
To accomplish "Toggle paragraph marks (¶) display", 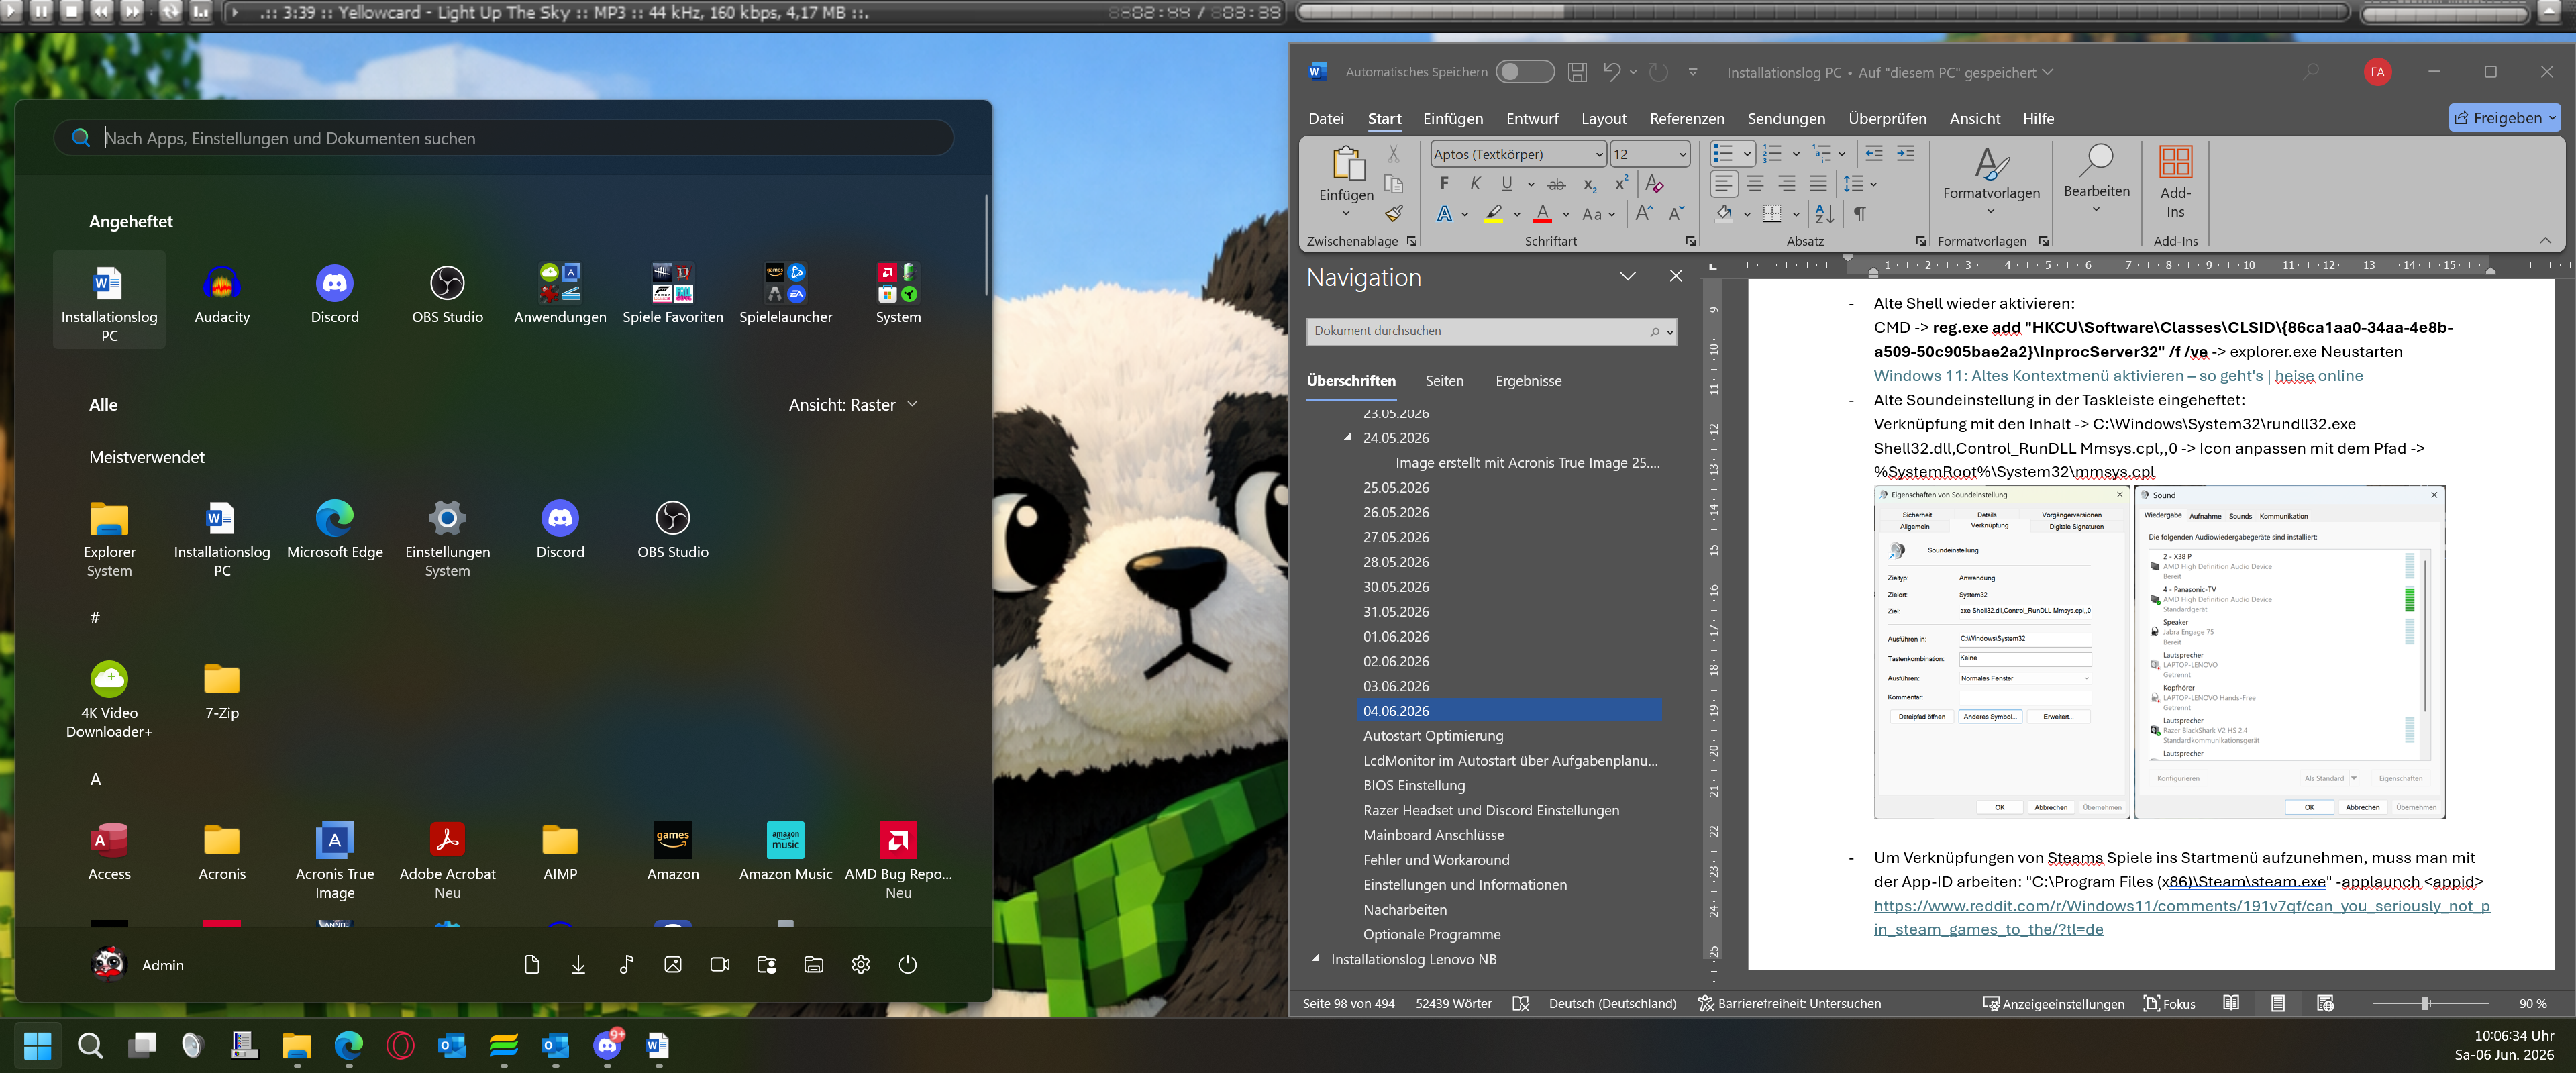I will pos(1860,213).
